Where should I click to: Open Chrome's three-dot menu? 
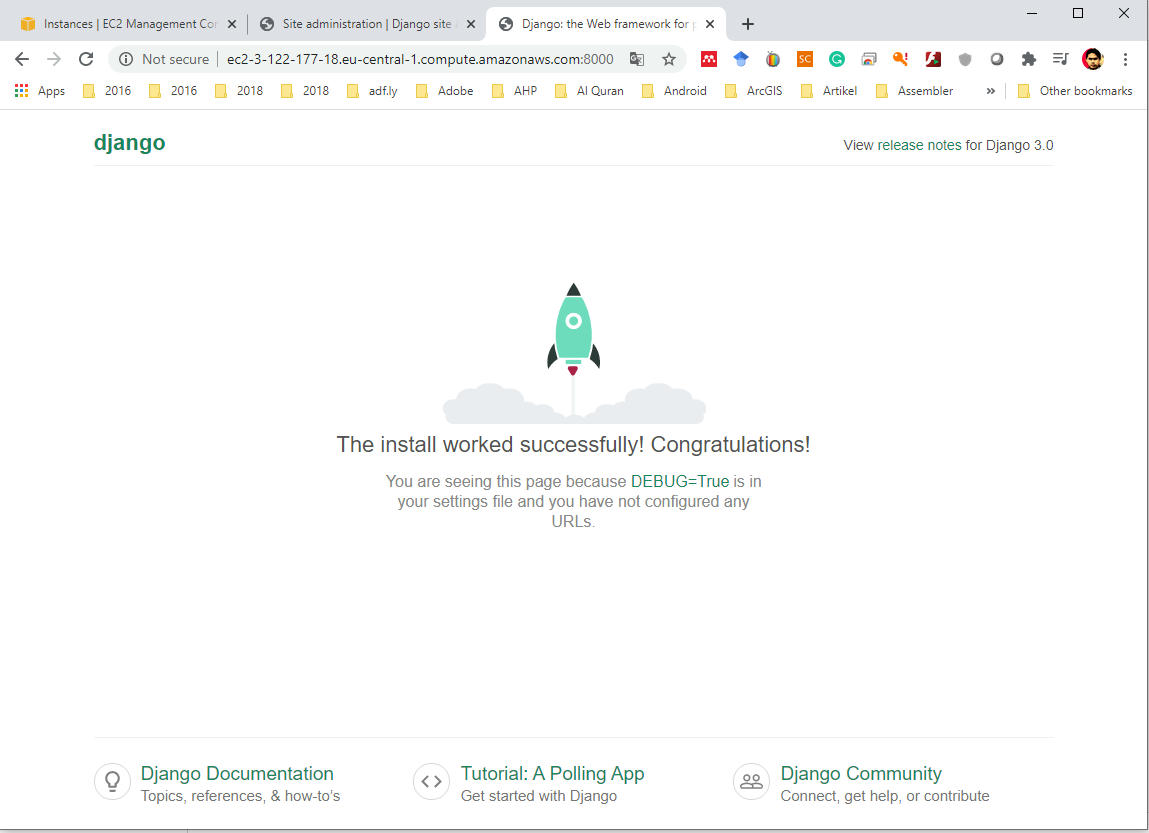point(1126,59)
